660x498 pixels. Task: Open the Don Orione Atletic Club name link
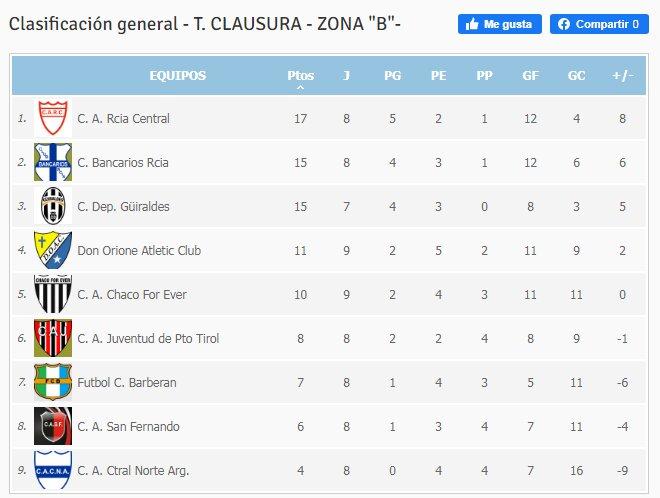pos(139,250)
